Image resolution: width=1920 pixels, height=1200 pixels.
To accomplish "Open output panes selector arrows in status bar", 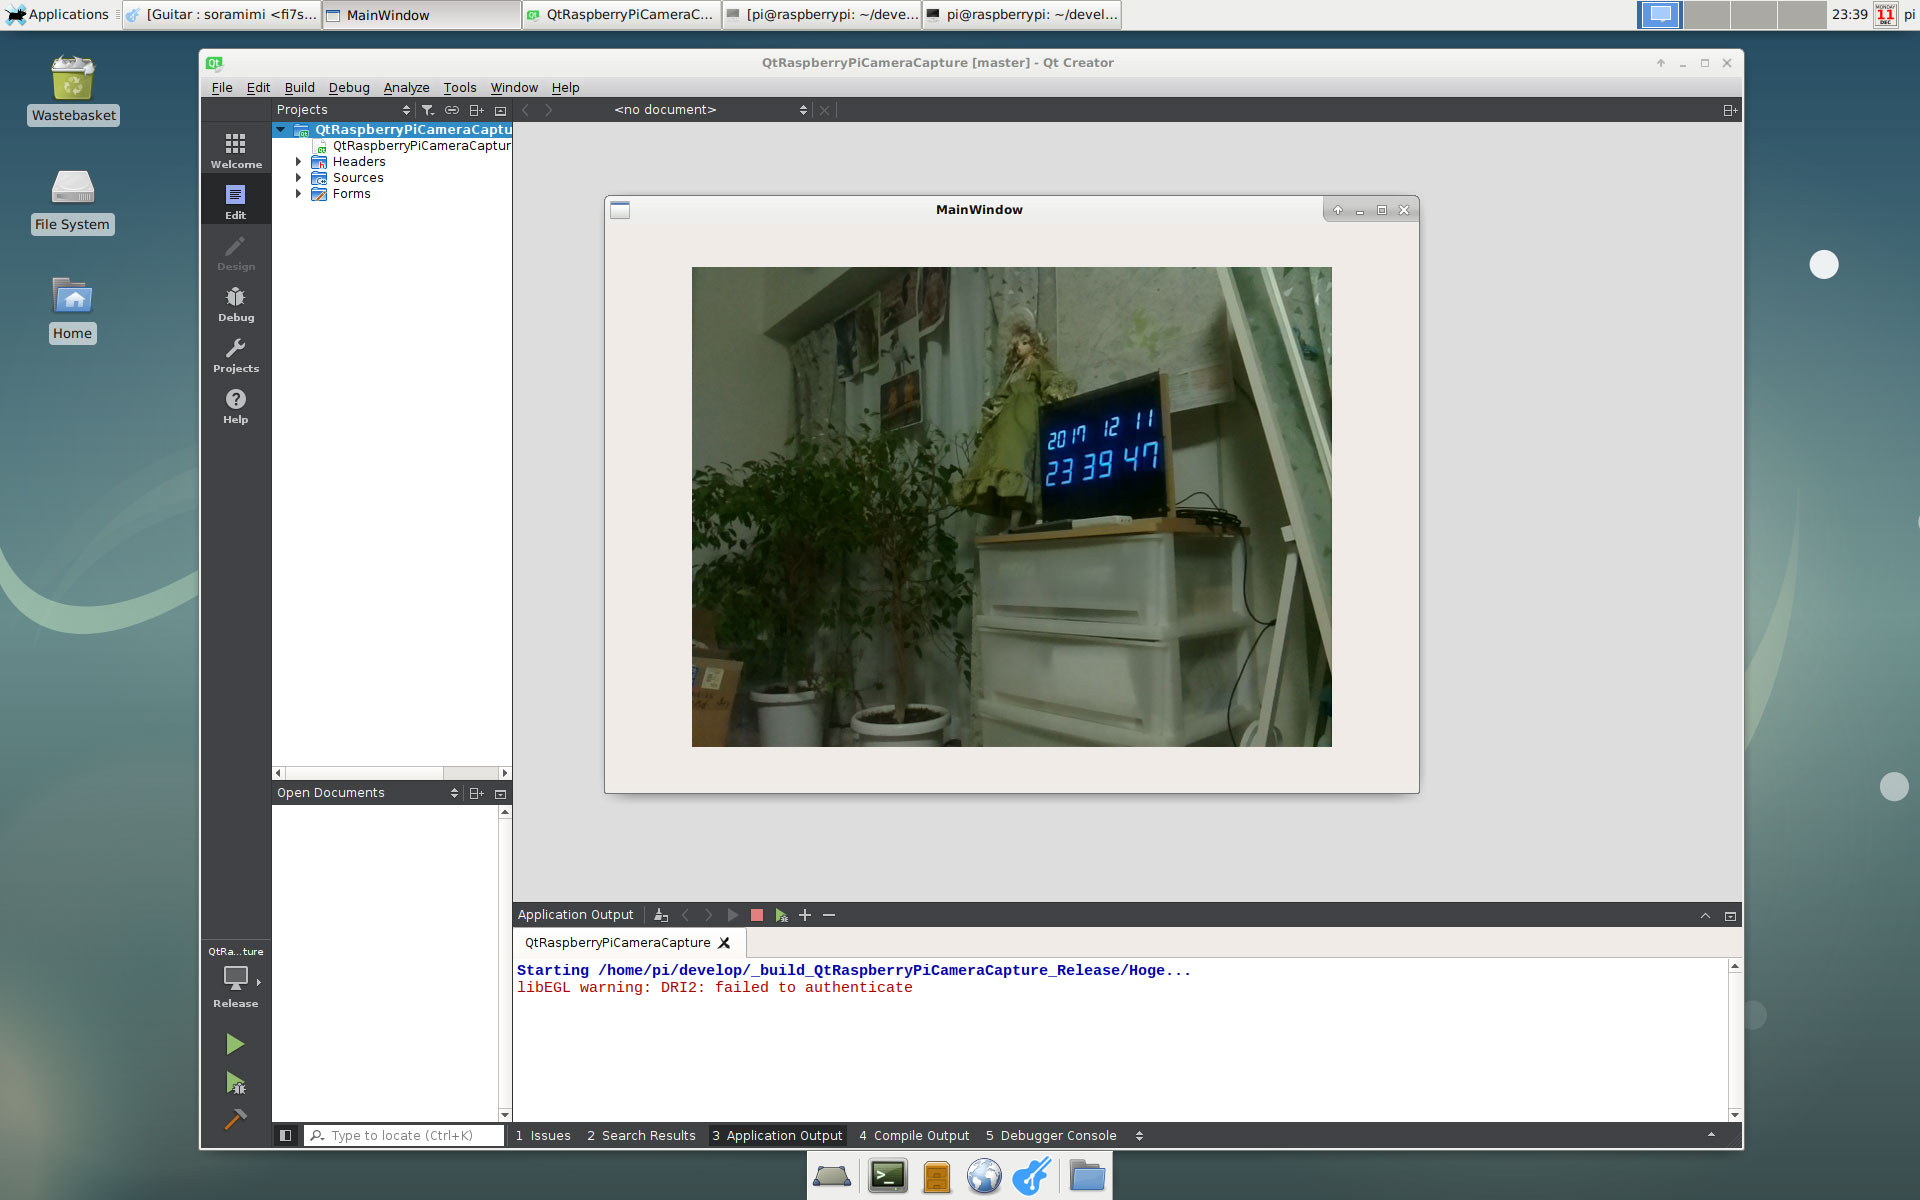I will click(1139, 1135).
